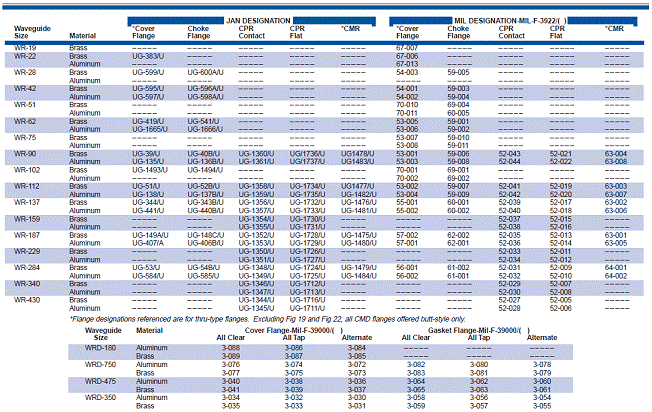This screenshot has height=412, width=652.
Task: Select the WRD-350 waveguide size label
Action: pos(99,398)
